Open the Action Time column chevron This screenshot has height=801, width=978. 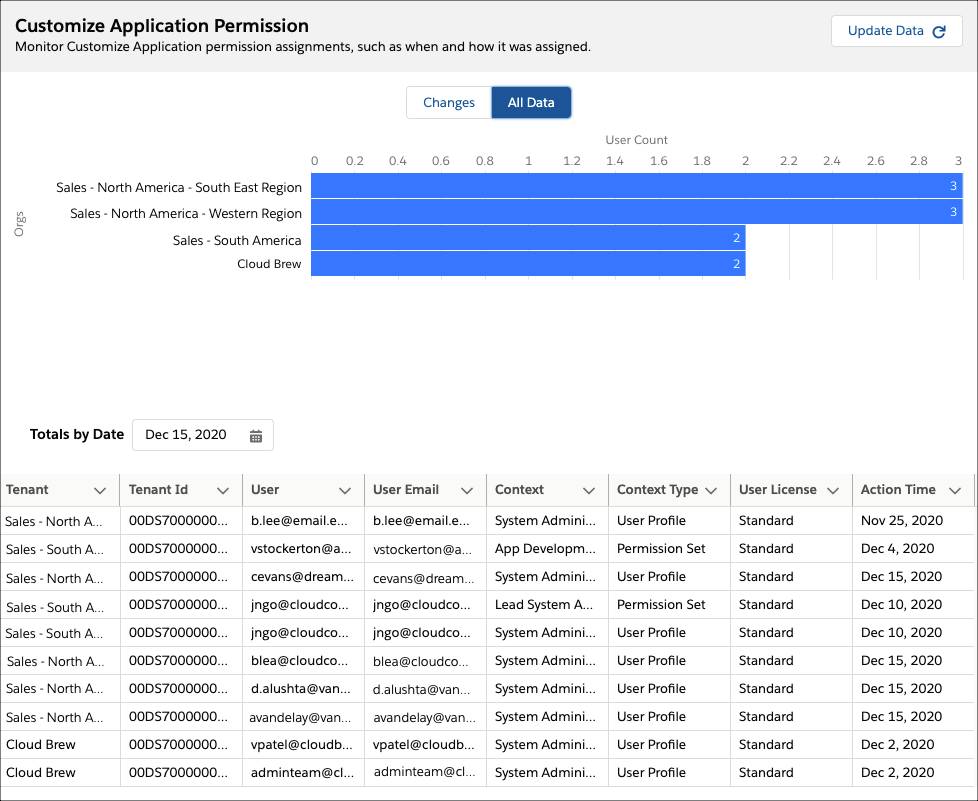pos(954,490)
